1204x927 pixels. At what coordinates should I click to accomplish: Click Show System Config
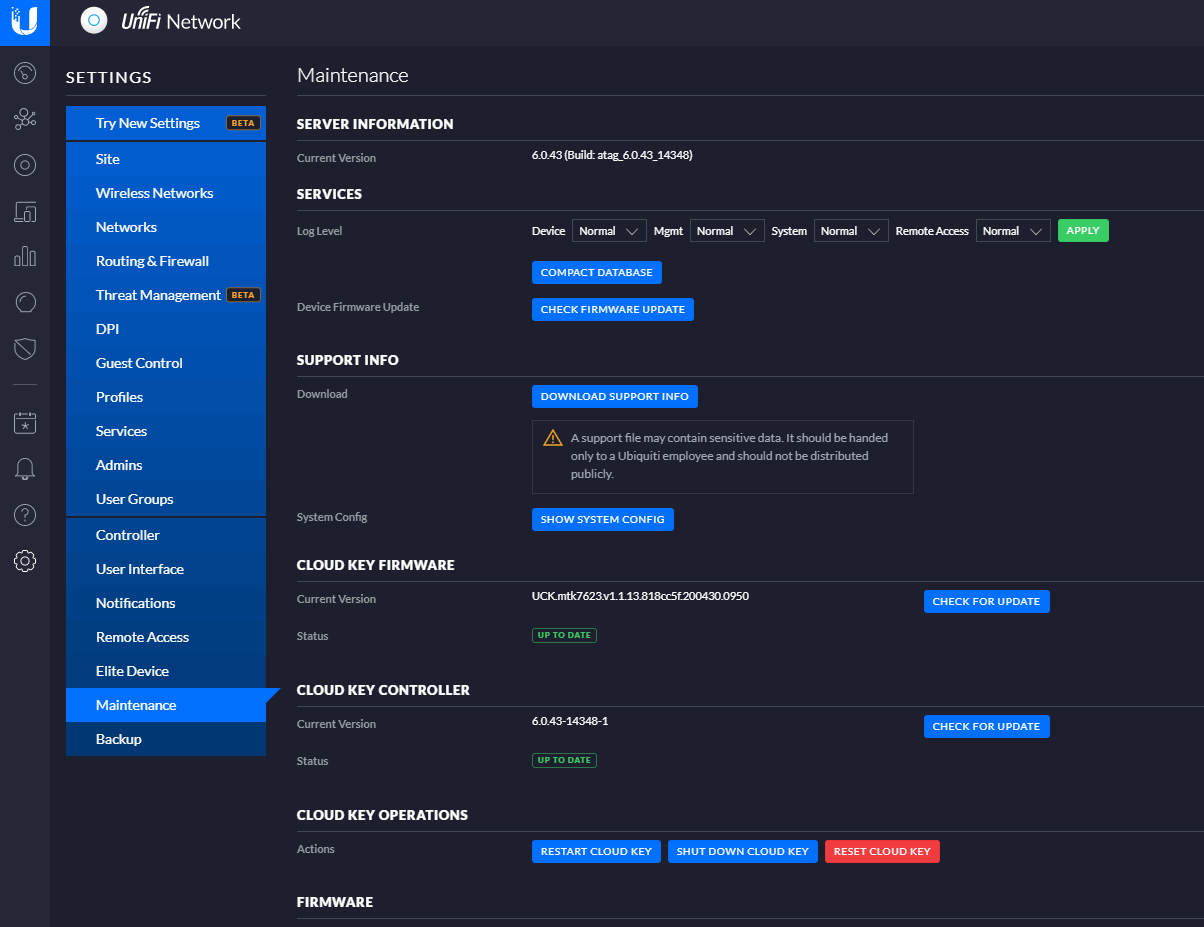point(603,520)
